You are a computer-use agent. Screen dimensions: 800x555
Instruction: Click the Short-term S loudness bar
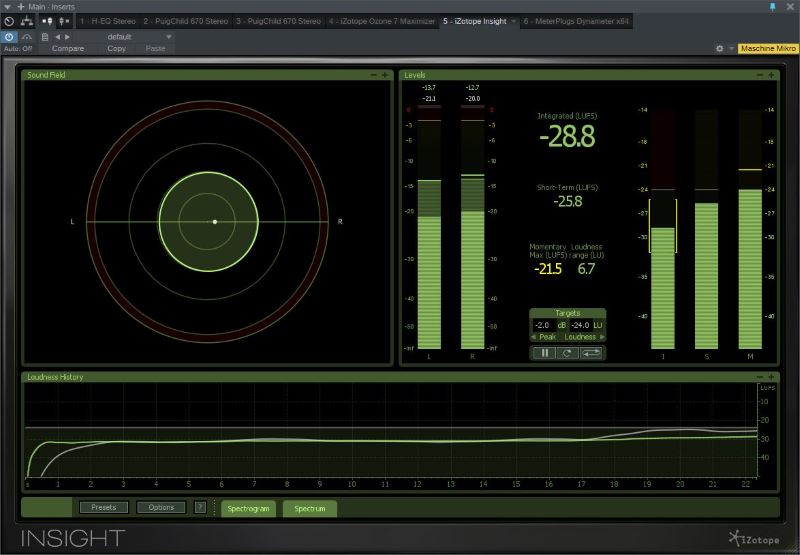[x=706, y=230]
